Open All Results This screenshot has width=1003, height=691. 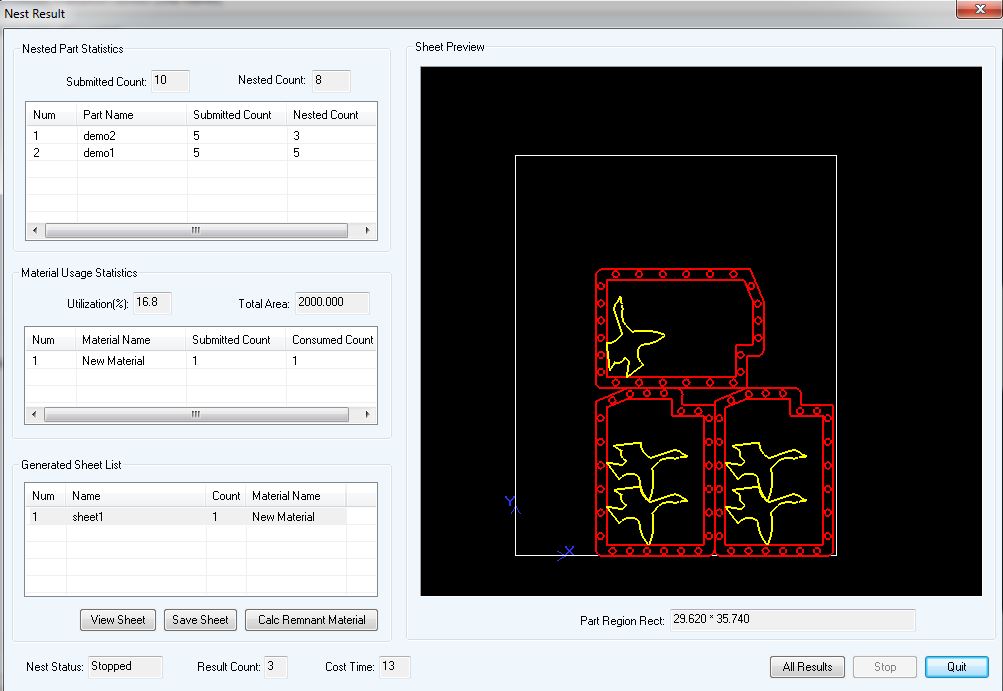click(807, 667)
